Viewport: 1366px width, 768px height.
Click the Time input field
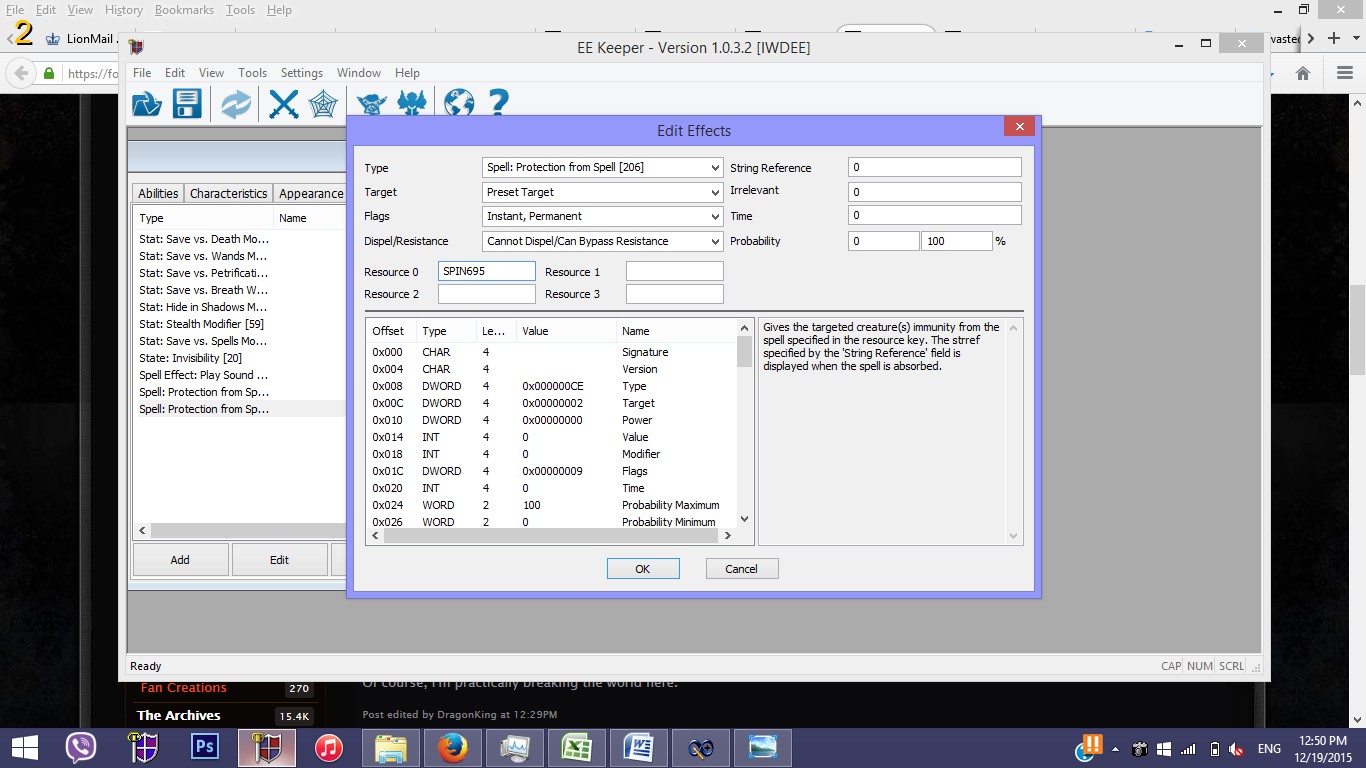[x=935, y=215]
